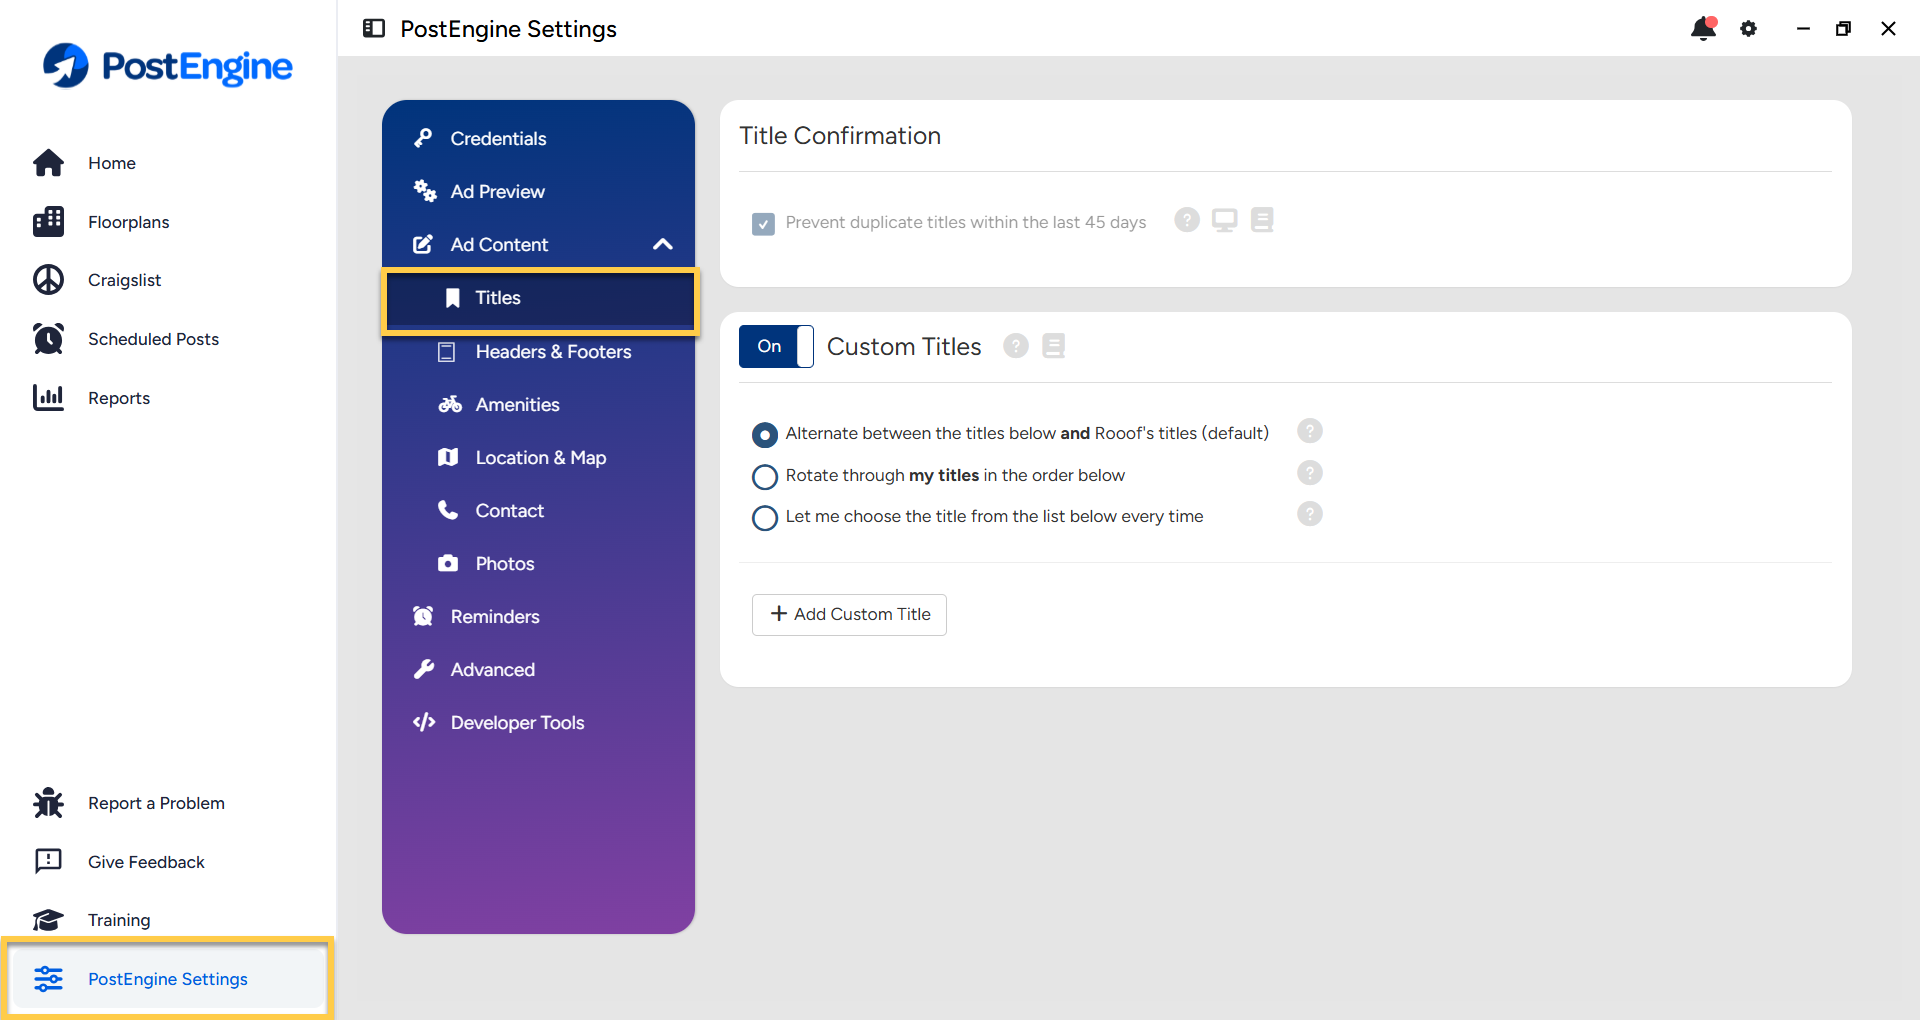Click the Contact phone icon
The height and width of the screenshot is (1020, 1920).
tap(448, 510)
